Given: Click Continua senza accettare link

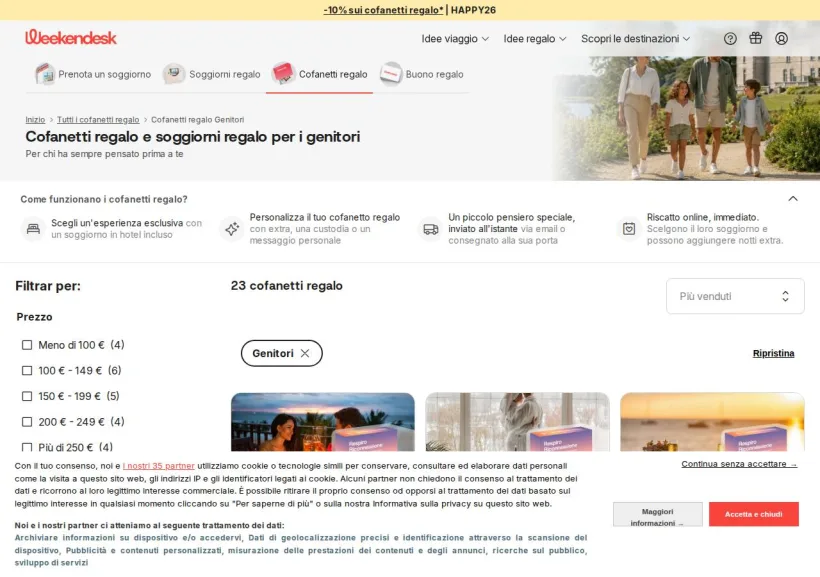Looking at the screenshot, I should click(739, 464).
